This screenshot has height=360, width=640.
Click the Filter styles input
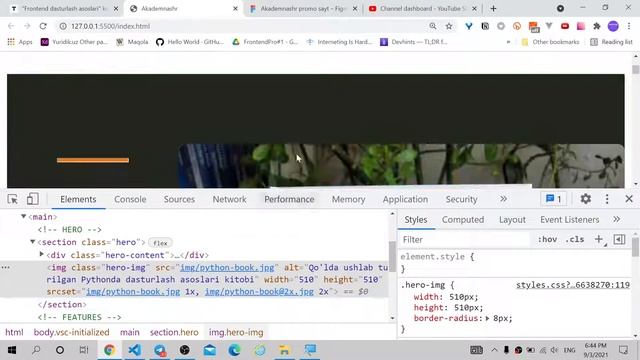pyautogui.click(x=465, y=240)
